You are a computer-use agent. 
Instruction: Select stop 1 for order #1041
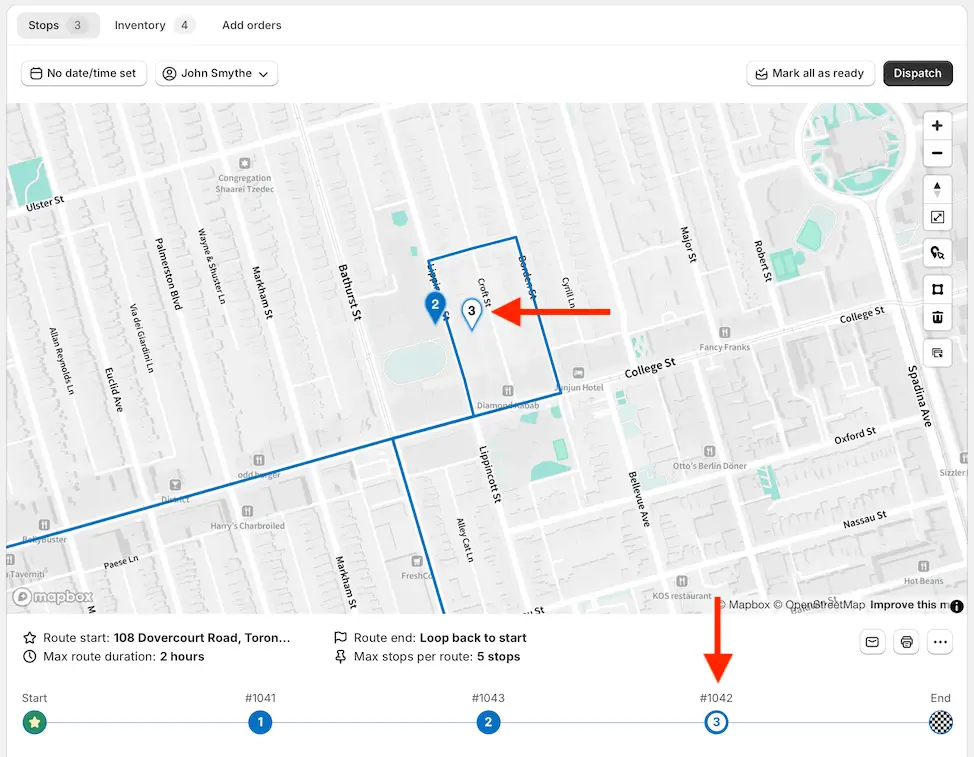point(260,722)
